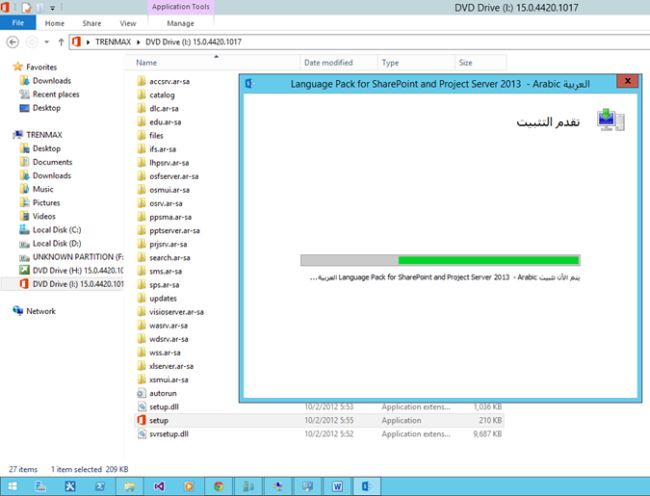650x496 pixels.
Task: Open the Windows Start button
Action: (x=12, y=486)
